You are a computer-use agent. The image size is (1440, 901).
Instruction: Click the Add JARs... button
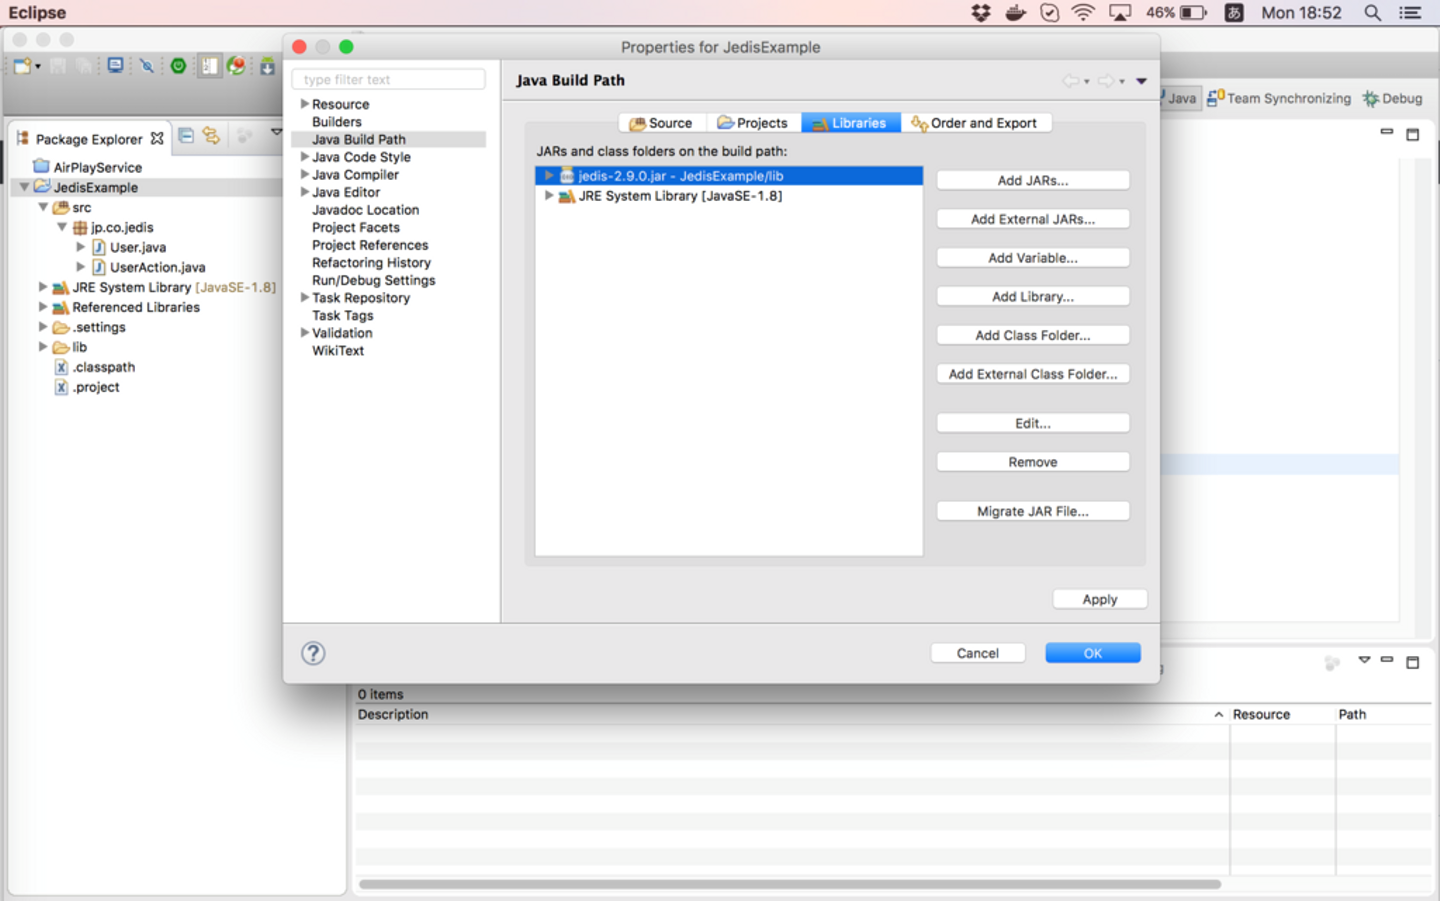point(1033,180)
